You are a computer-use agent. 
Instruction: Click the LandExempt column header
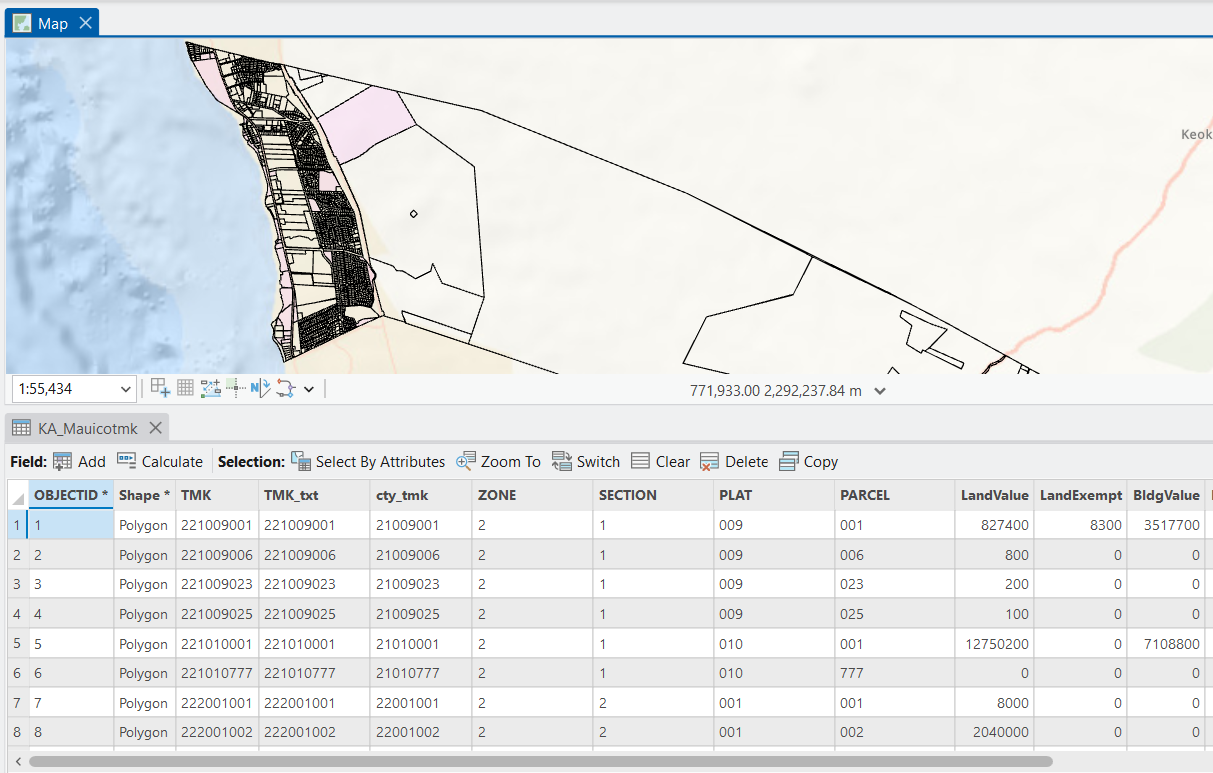point(1080,495)
